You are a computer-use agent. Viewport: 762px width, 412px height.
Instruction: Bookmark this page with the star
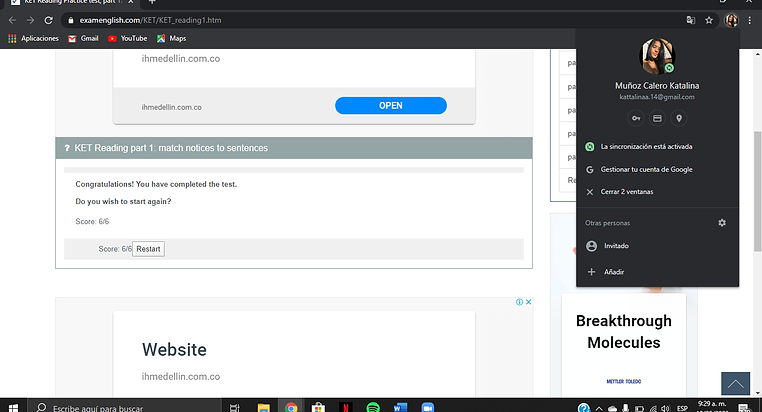pyautogui.click(x=709, y=20)
